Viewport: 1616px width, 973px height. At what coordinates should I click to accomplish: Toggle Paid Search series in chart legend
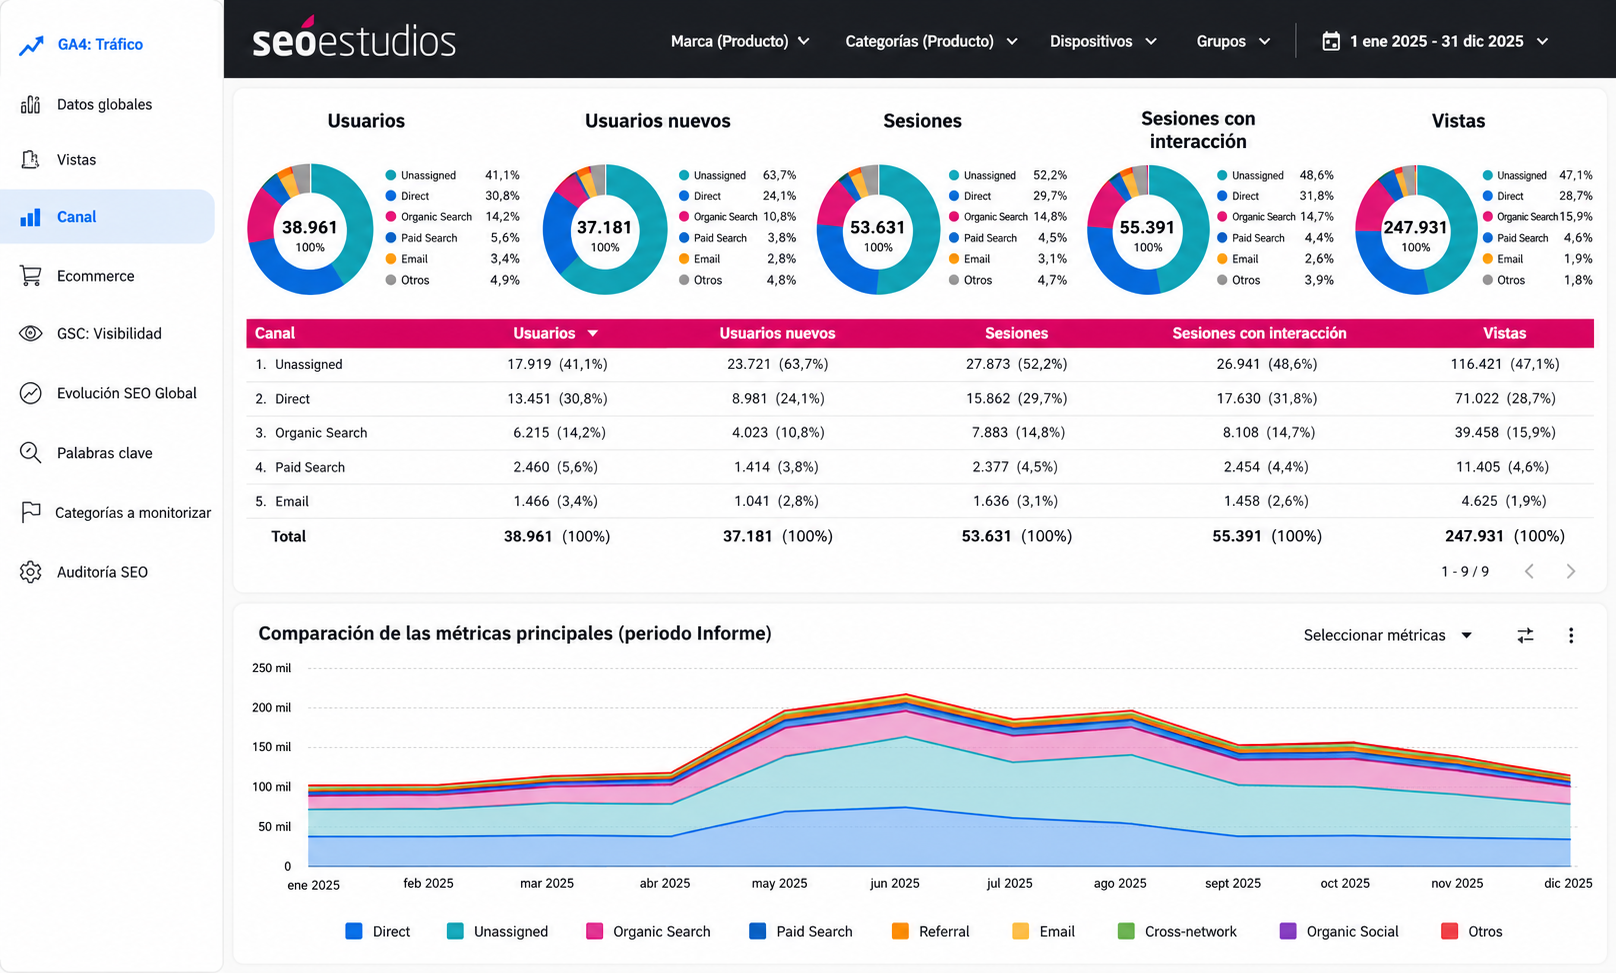point(801,931)
